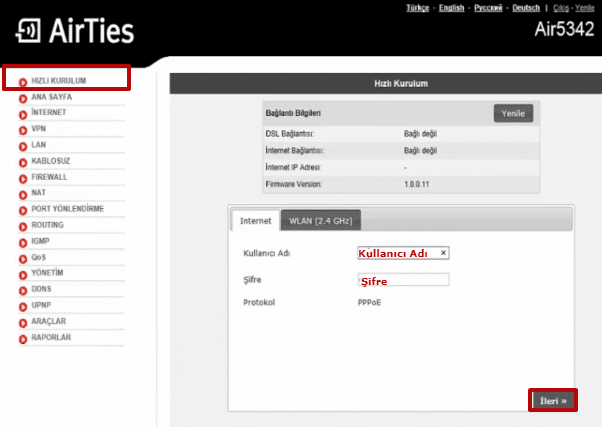Focus the Şifre password input field
Viewport: 602px width, 427px height.
[403, 280]
